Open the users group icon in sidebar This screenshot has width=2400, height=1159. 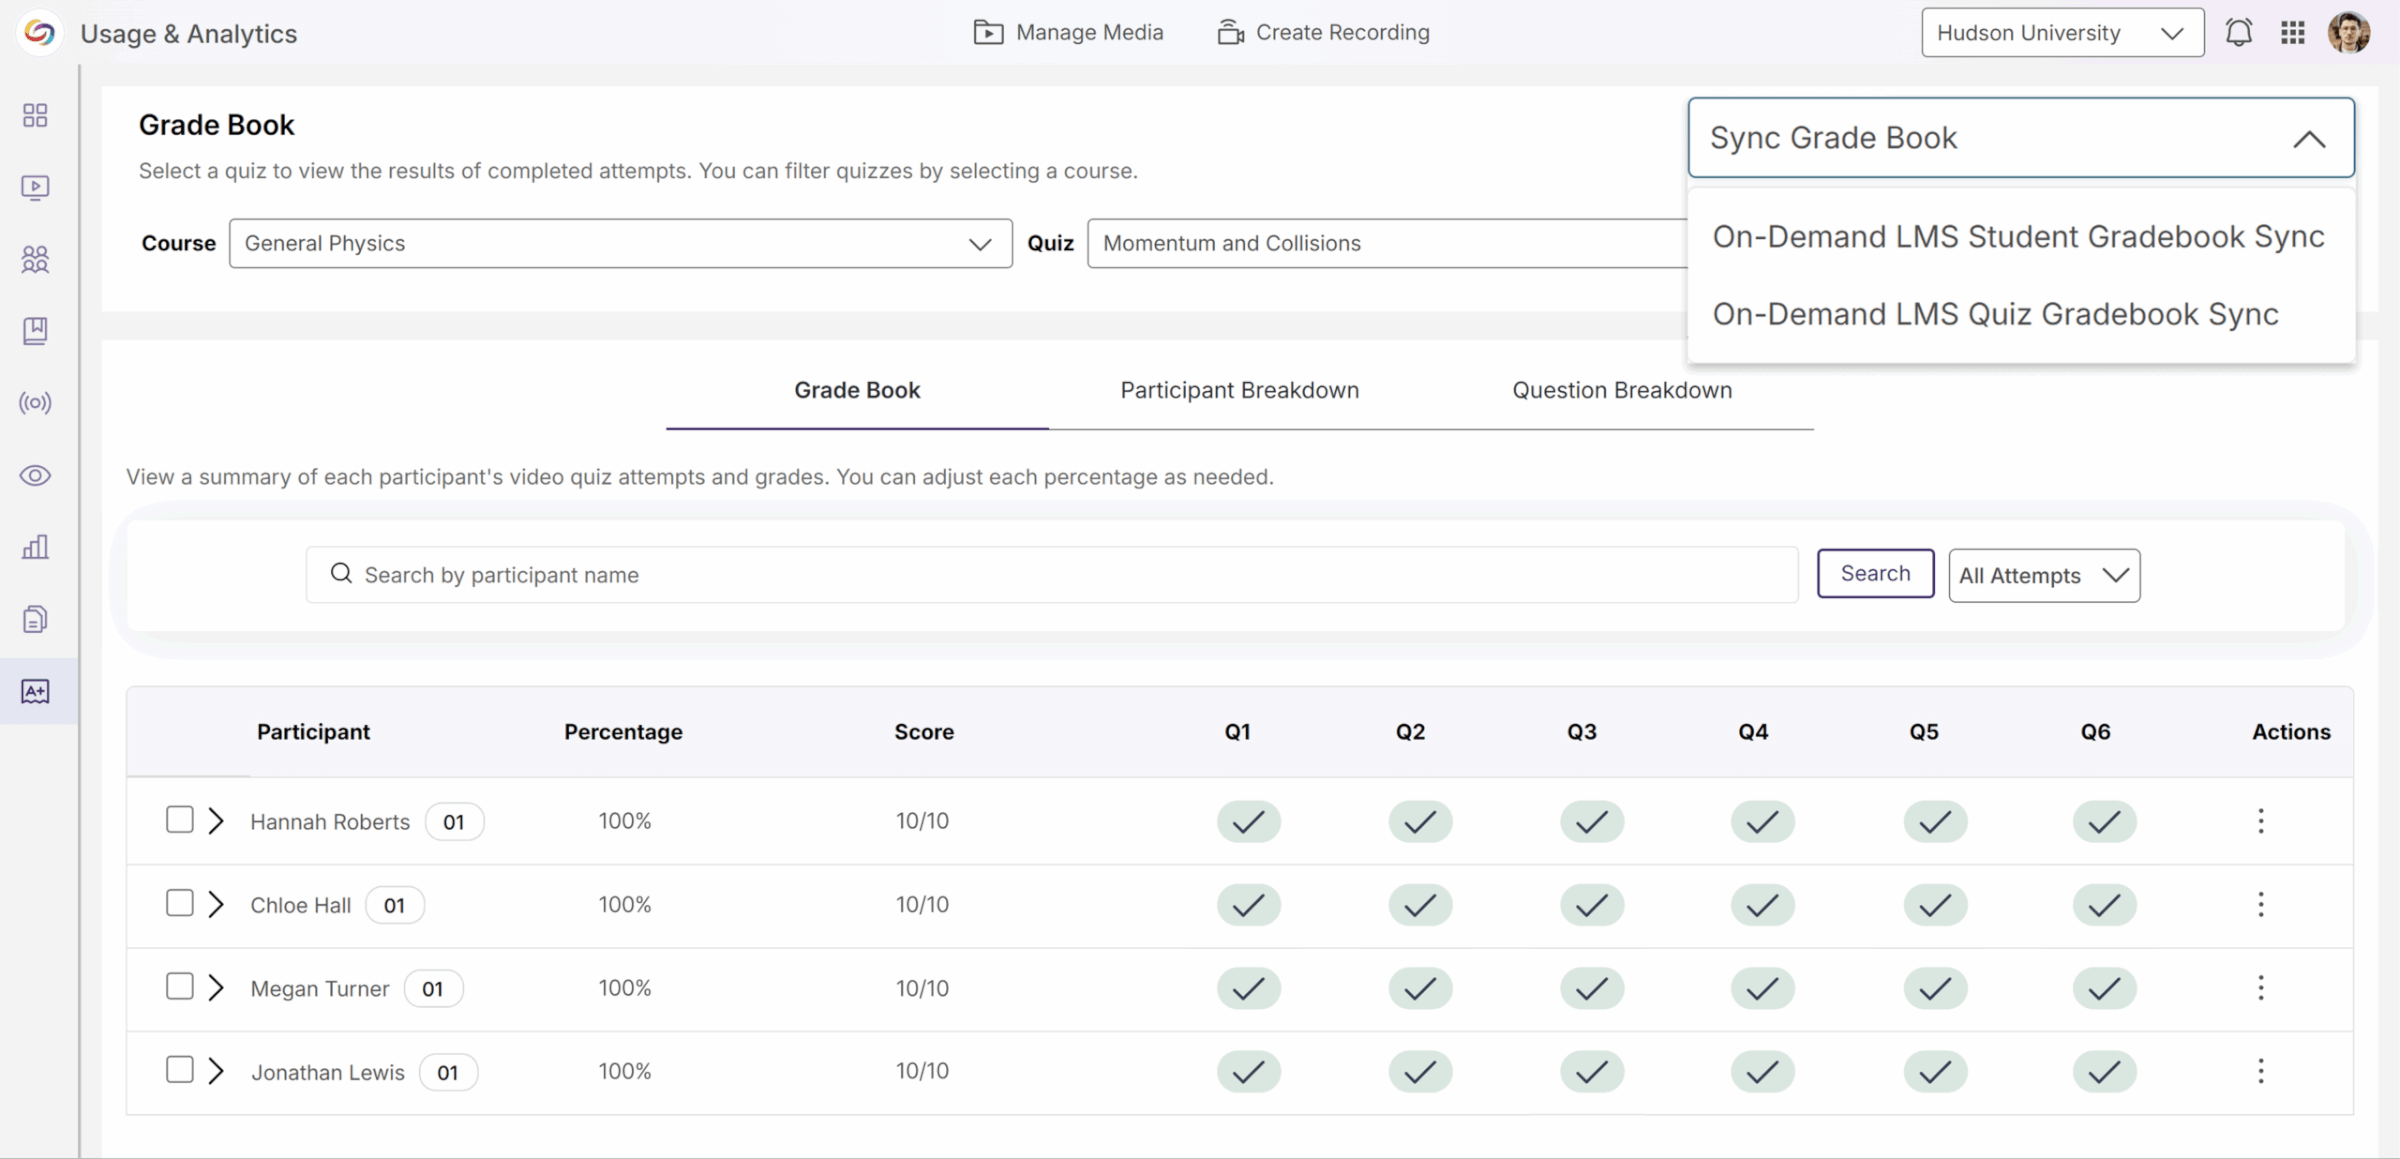pos(35,259)
